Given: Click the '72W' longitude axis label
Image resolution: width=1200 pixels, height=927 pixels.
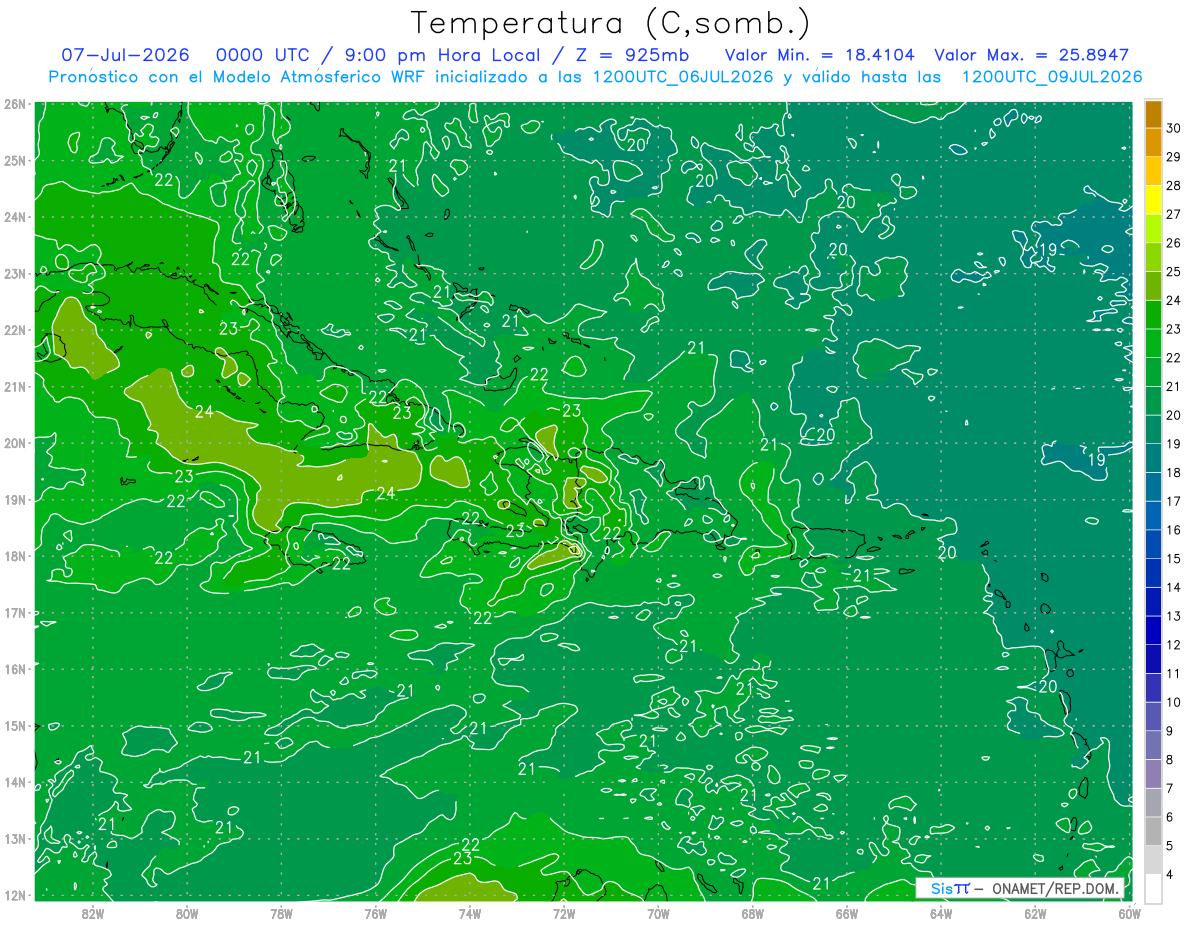Looking at the screenshot, I should [564, 912].
